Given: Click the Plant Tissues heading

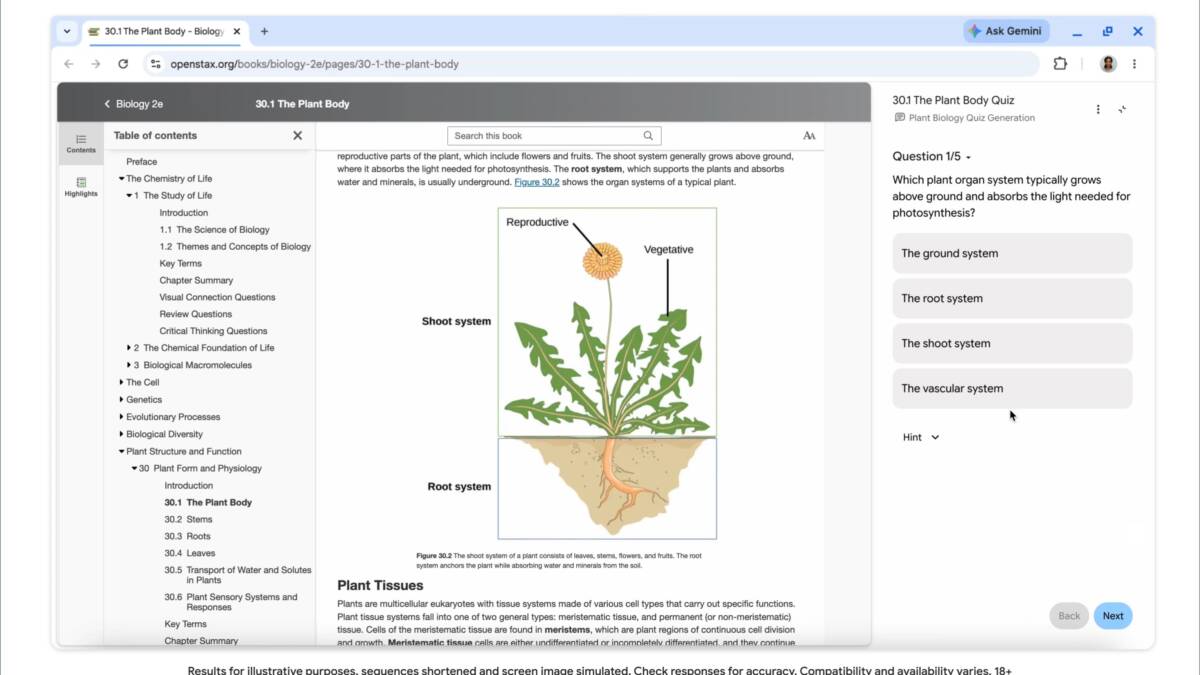Looking at the screenshot, I should coord(380,585).
